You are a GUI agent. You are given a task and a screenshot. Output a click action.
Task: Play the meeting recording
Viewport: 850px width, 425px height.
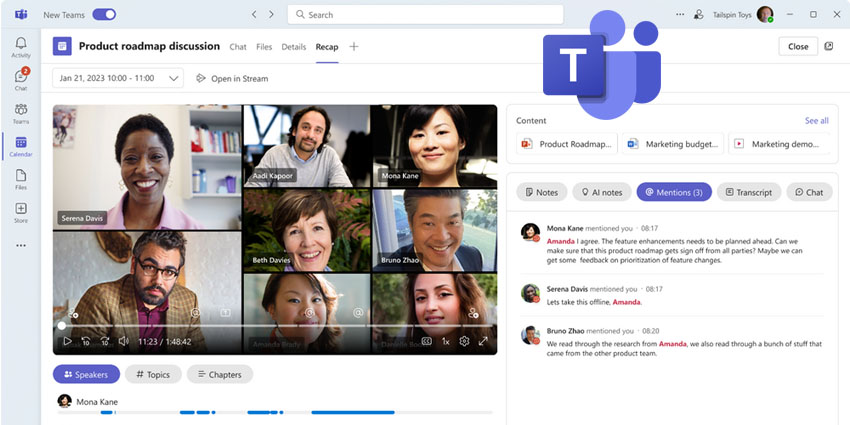(67, 341)
